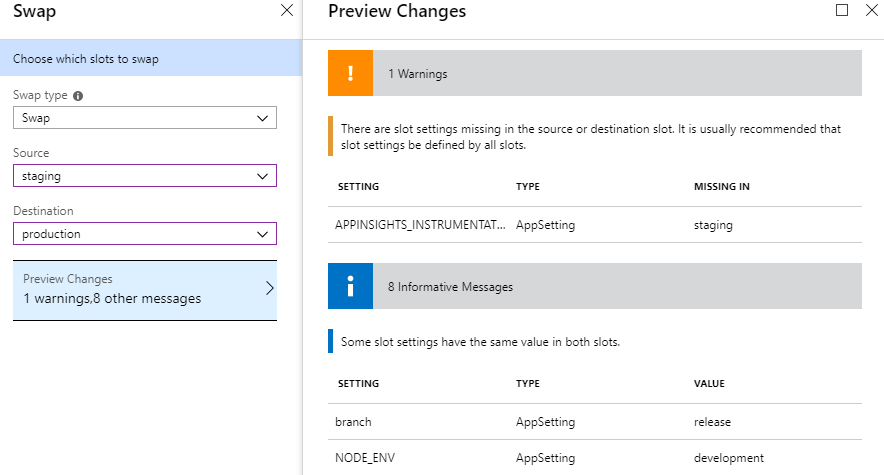This screenshot has height=475, width=884.
Task: Open Preview Changes warnings summary row
Action: coord(145,290)
